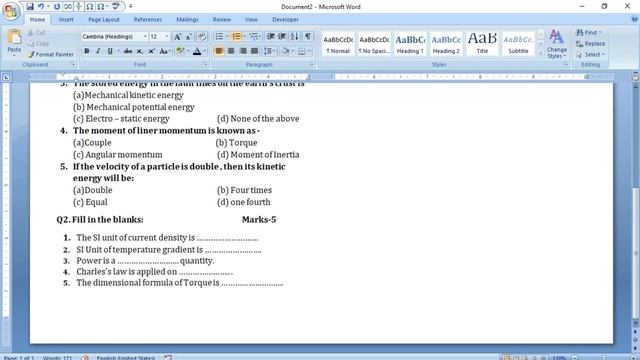Image resolution: width=640 pixels, height=360 pixels.
Task: Open the Mailings tab
Action: pos(187,19)
